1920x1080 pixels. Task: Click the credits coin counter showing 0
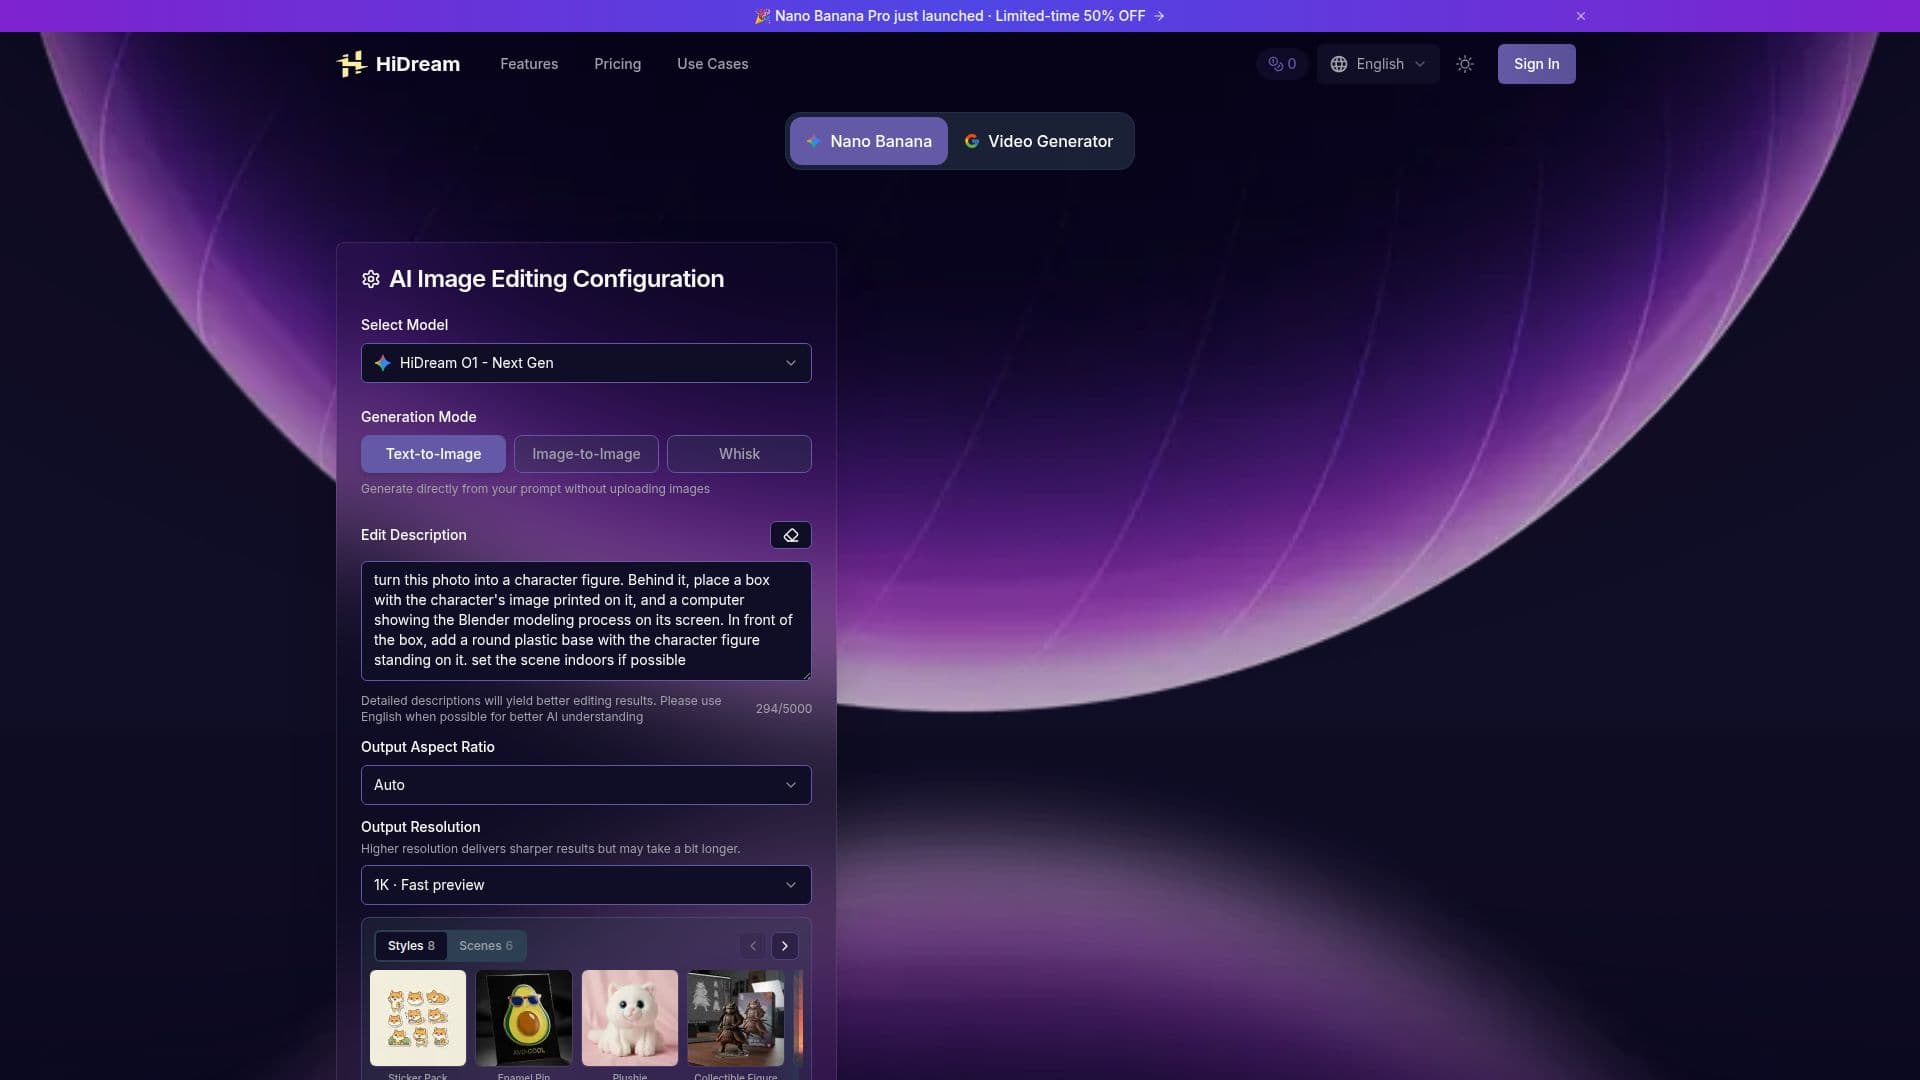click(1282, 64)
